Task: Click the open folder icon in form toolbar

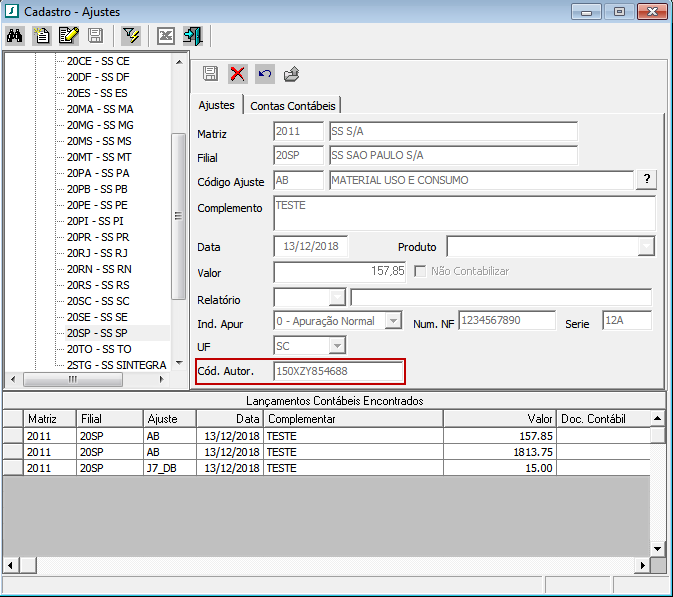Action: (x=291, y=73)
